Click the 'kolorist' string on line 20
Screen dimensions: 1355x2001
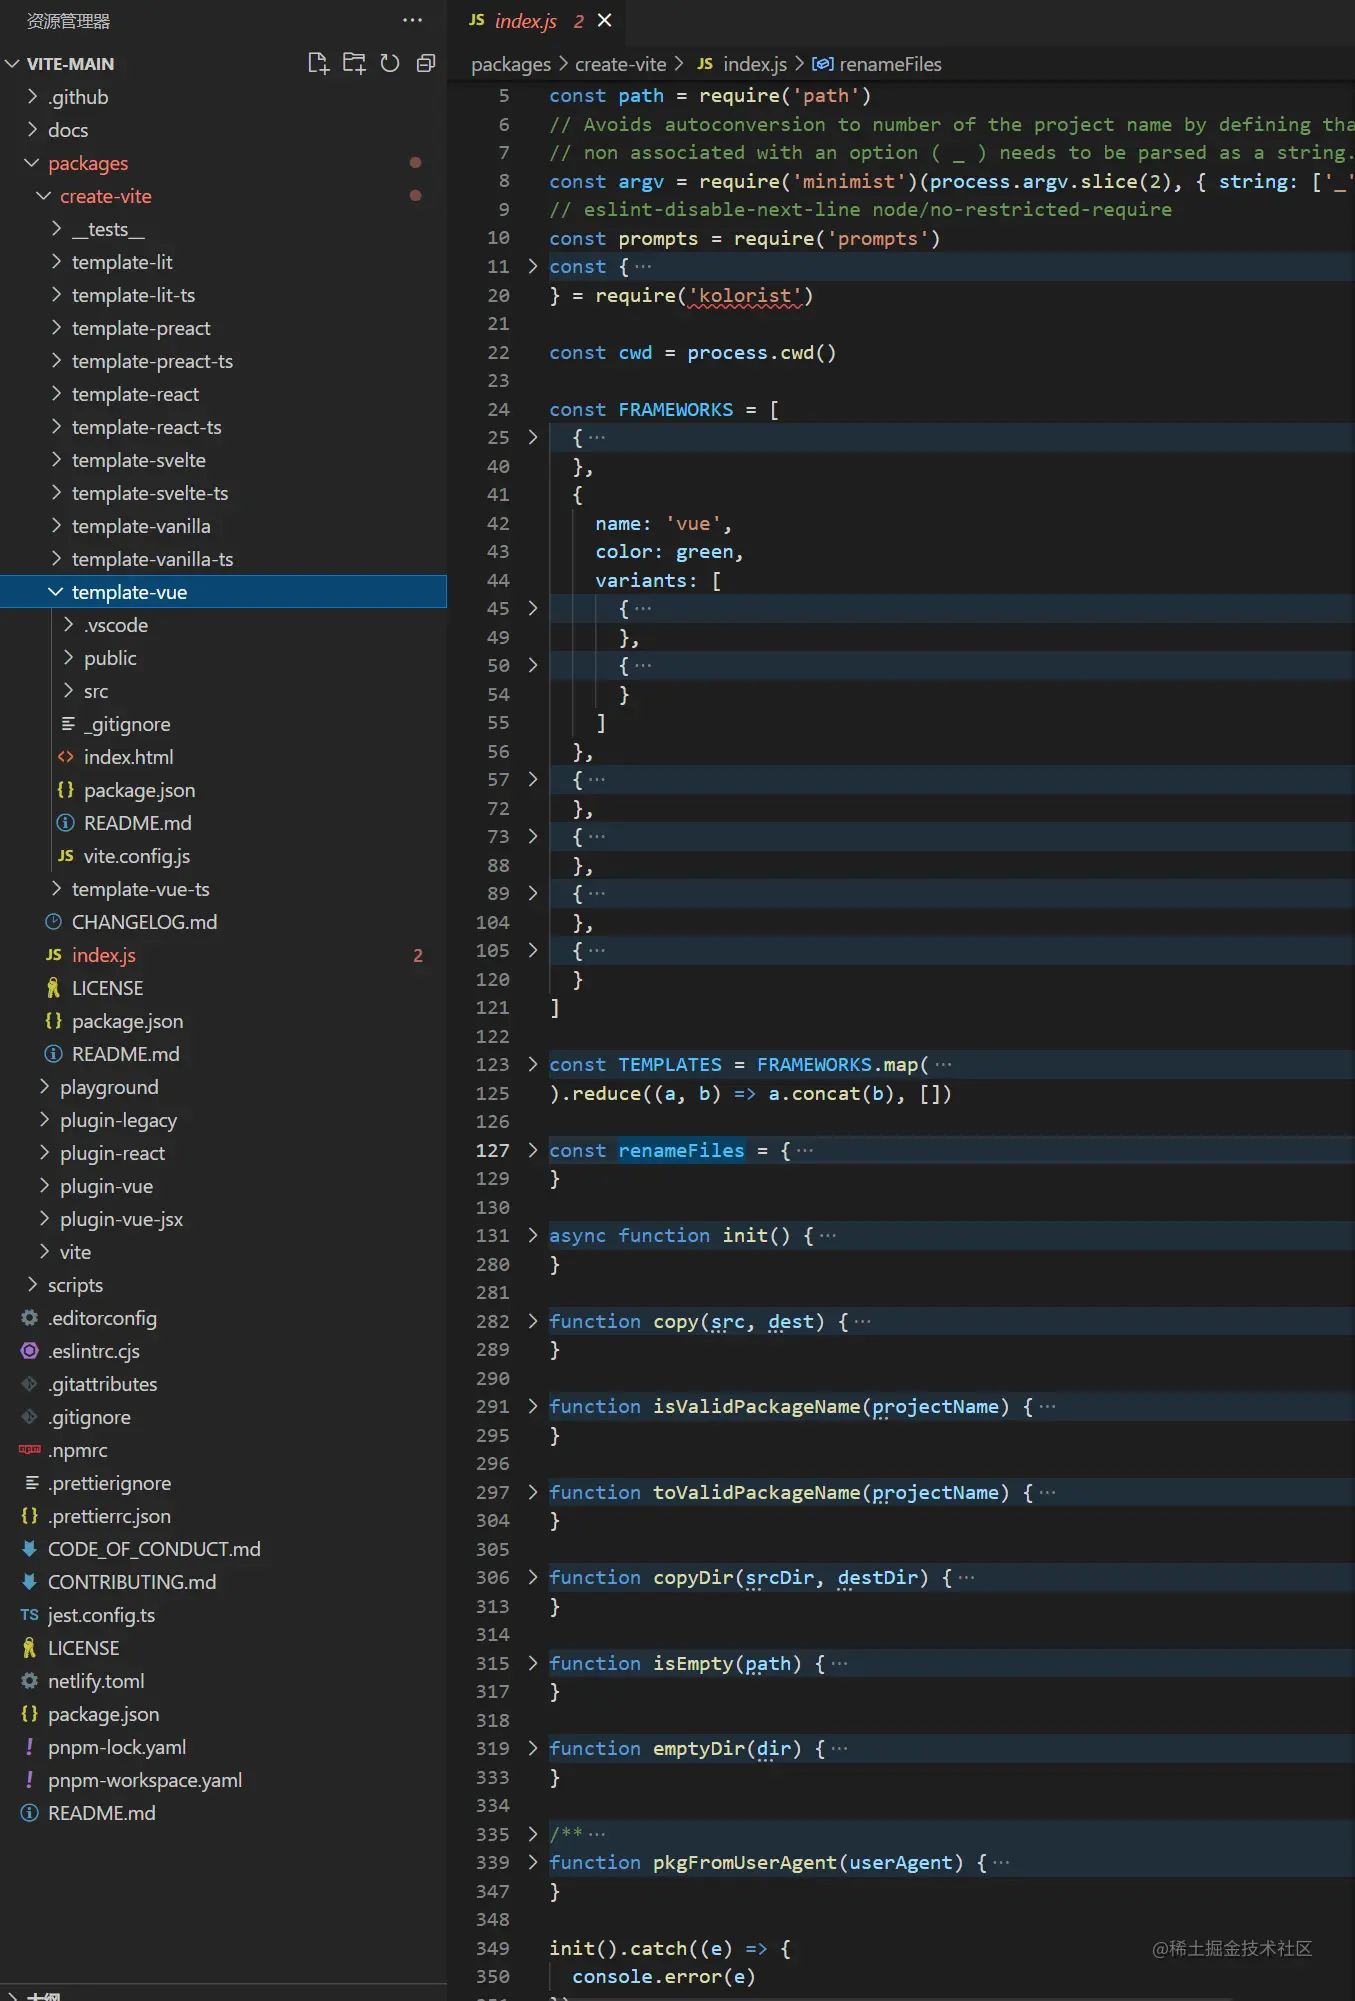[x=745, y=296]
